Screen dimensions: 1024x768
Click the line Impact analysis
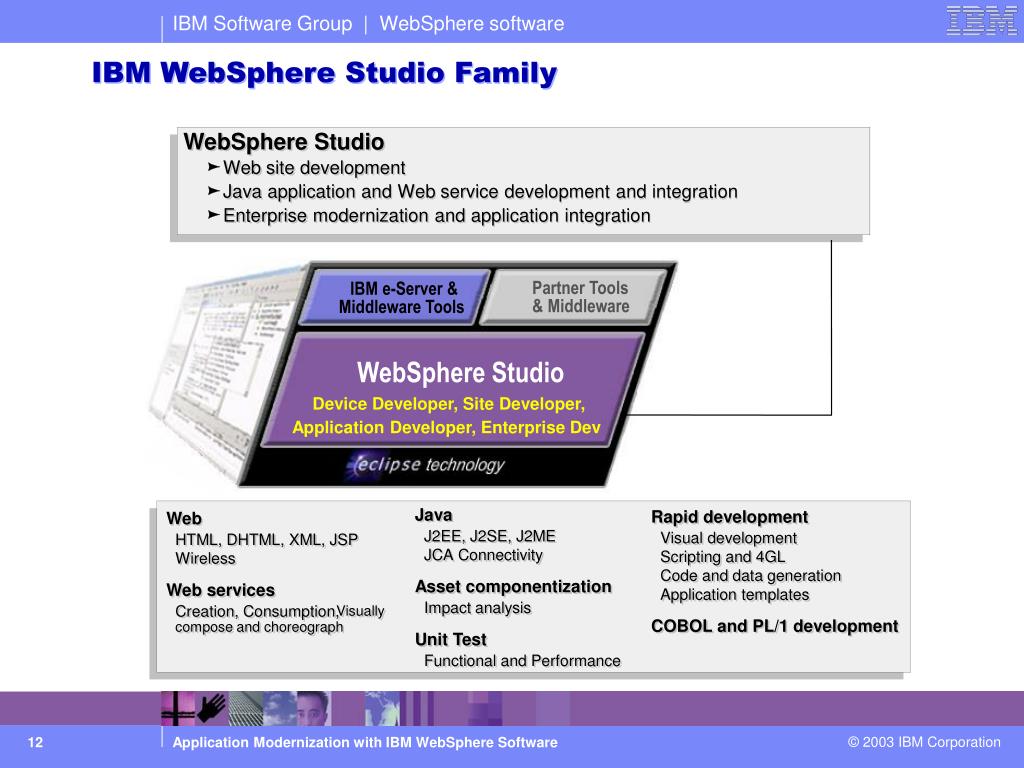click(x=477, y=608)
